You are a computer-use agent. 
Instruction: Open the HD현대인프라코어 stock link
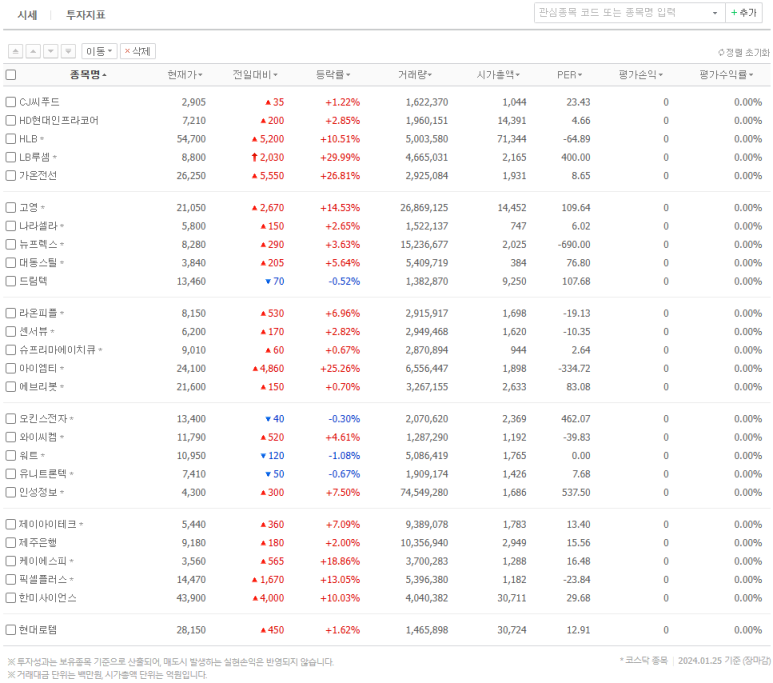pos(59,121)
